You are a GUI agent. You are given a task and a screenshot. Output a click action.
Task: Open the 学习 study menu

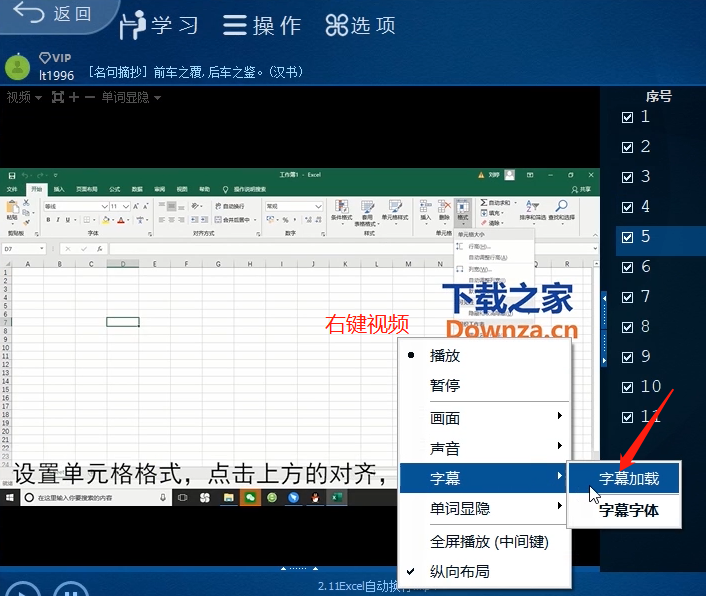coord(159,26)
